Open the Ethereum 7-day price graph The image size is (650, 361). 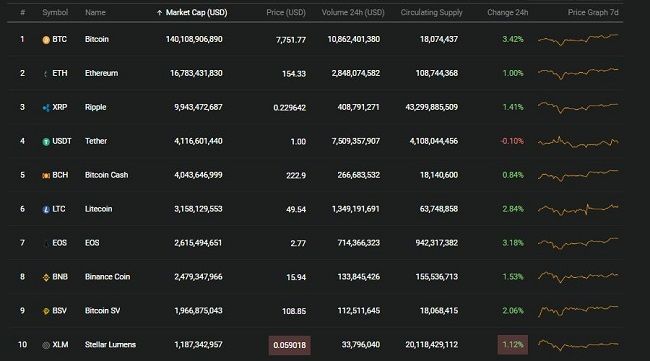578,73
